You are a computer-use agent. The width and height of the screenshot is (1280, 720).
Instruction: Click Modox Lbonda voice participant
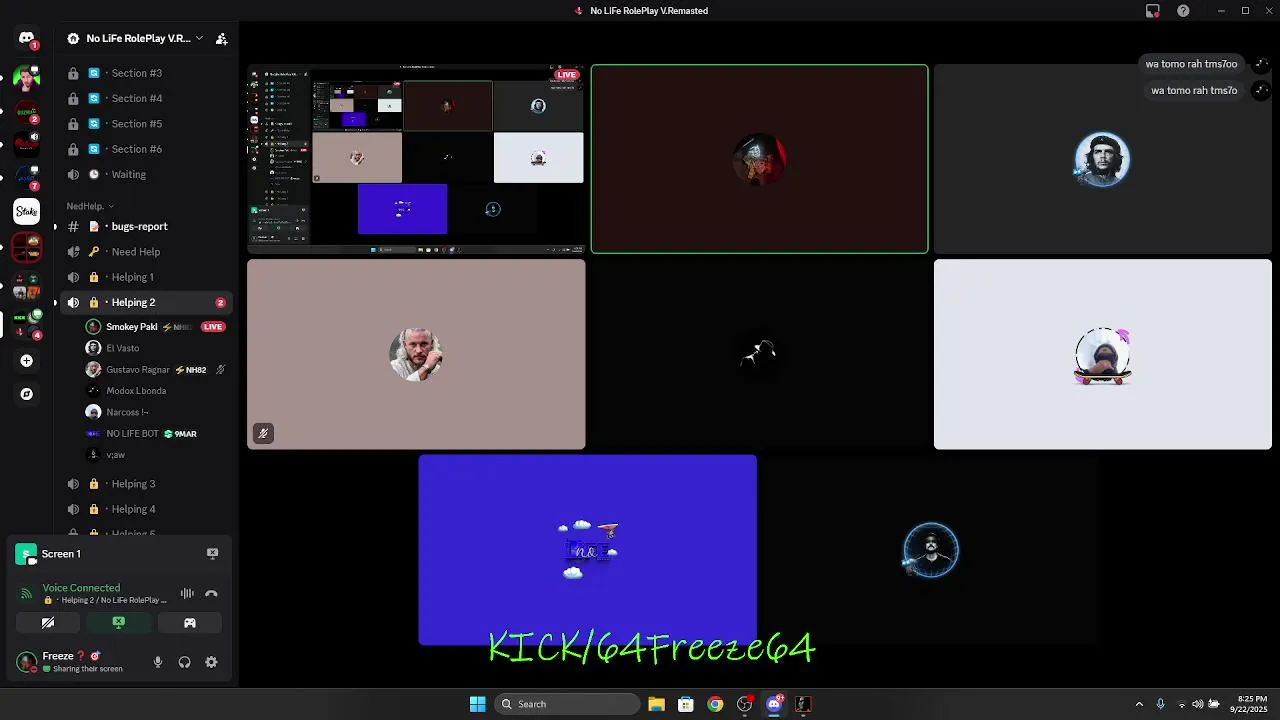(156, 391)
